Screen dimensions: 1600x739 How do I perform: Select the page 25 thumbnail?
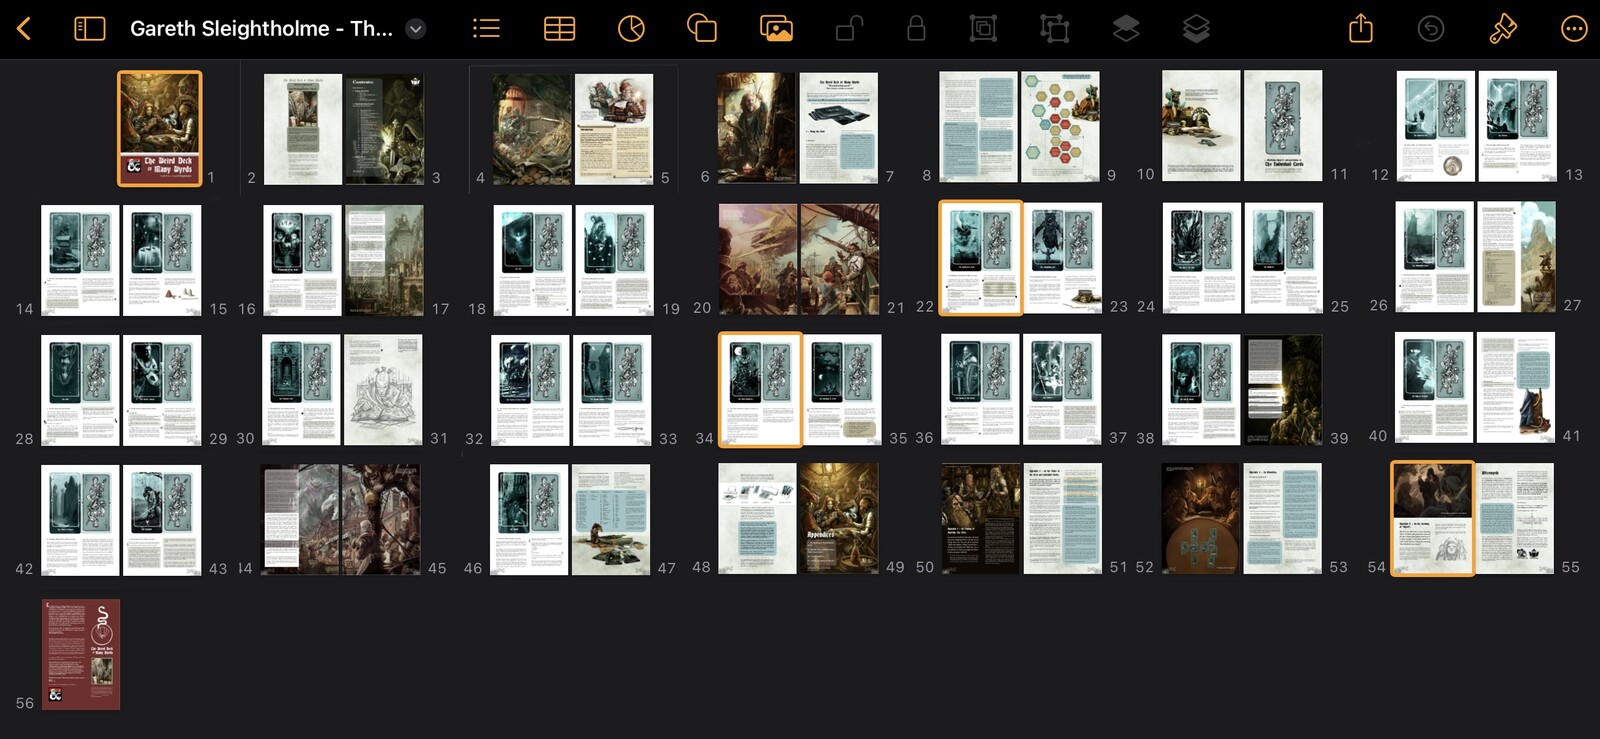(x=1284, y=258)
